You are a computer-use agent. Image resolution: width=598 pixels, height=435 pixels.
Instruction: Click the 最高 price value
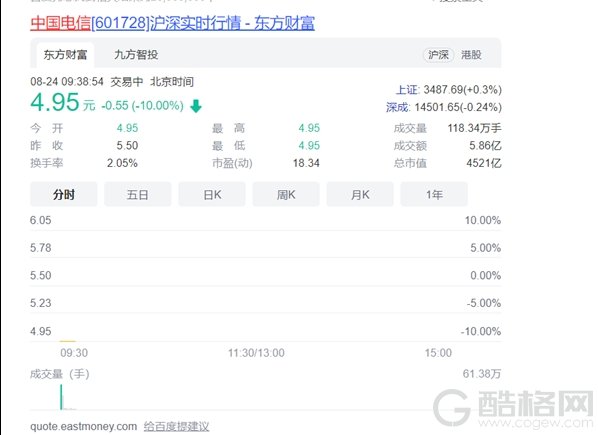309,128
